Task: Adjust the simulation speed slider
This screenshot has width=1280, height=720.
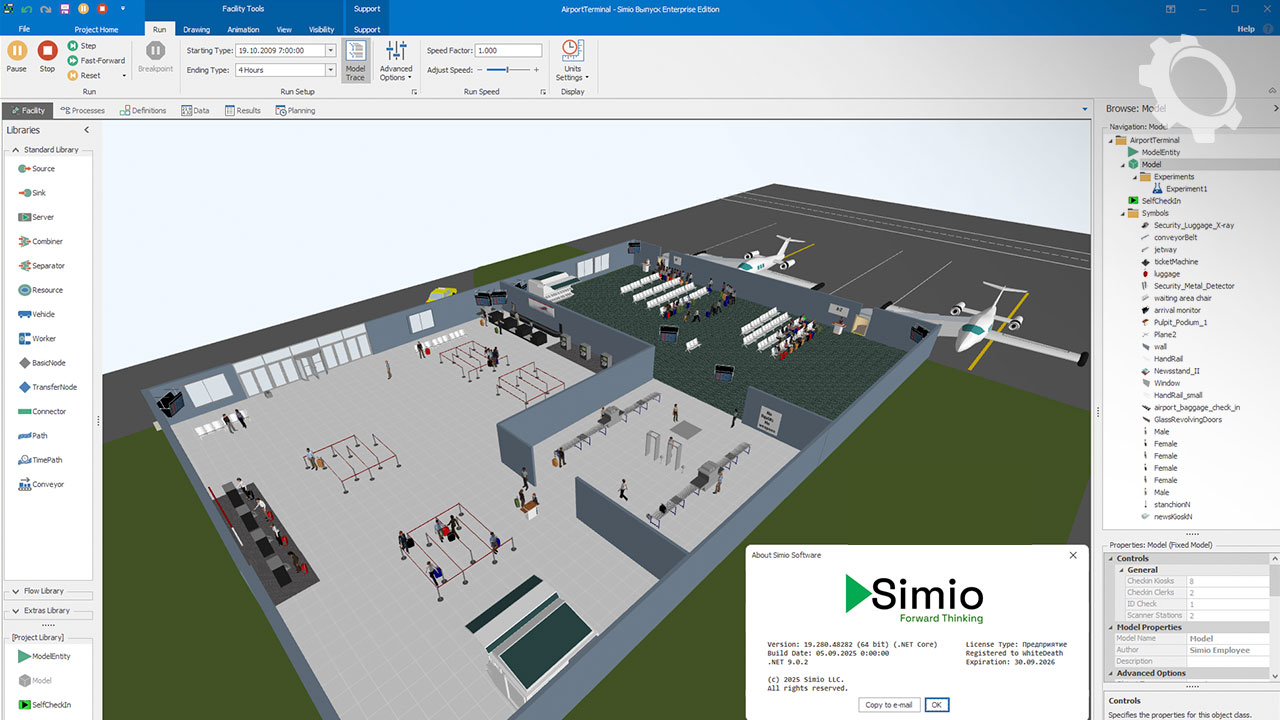Action: click(508, 70)
